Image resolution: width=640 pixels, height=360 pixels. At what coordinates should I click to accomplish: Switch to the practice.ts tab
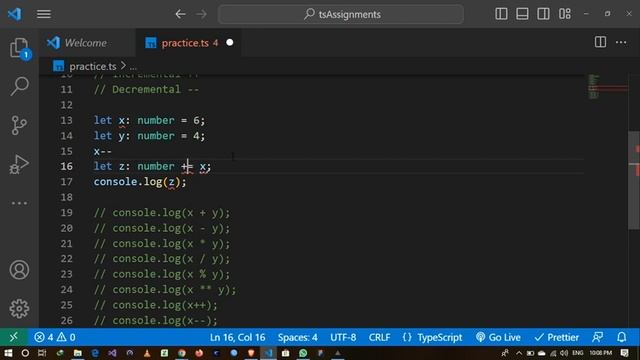click(x=184, y=42)
